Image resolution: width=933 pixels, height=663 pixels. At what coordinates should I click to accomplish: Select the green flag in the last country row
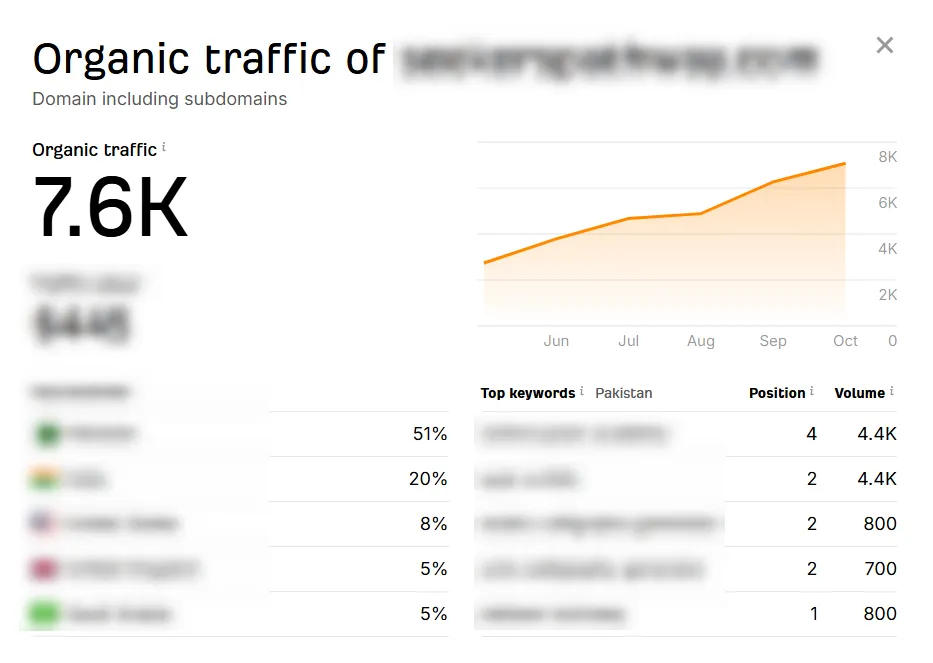44,614
